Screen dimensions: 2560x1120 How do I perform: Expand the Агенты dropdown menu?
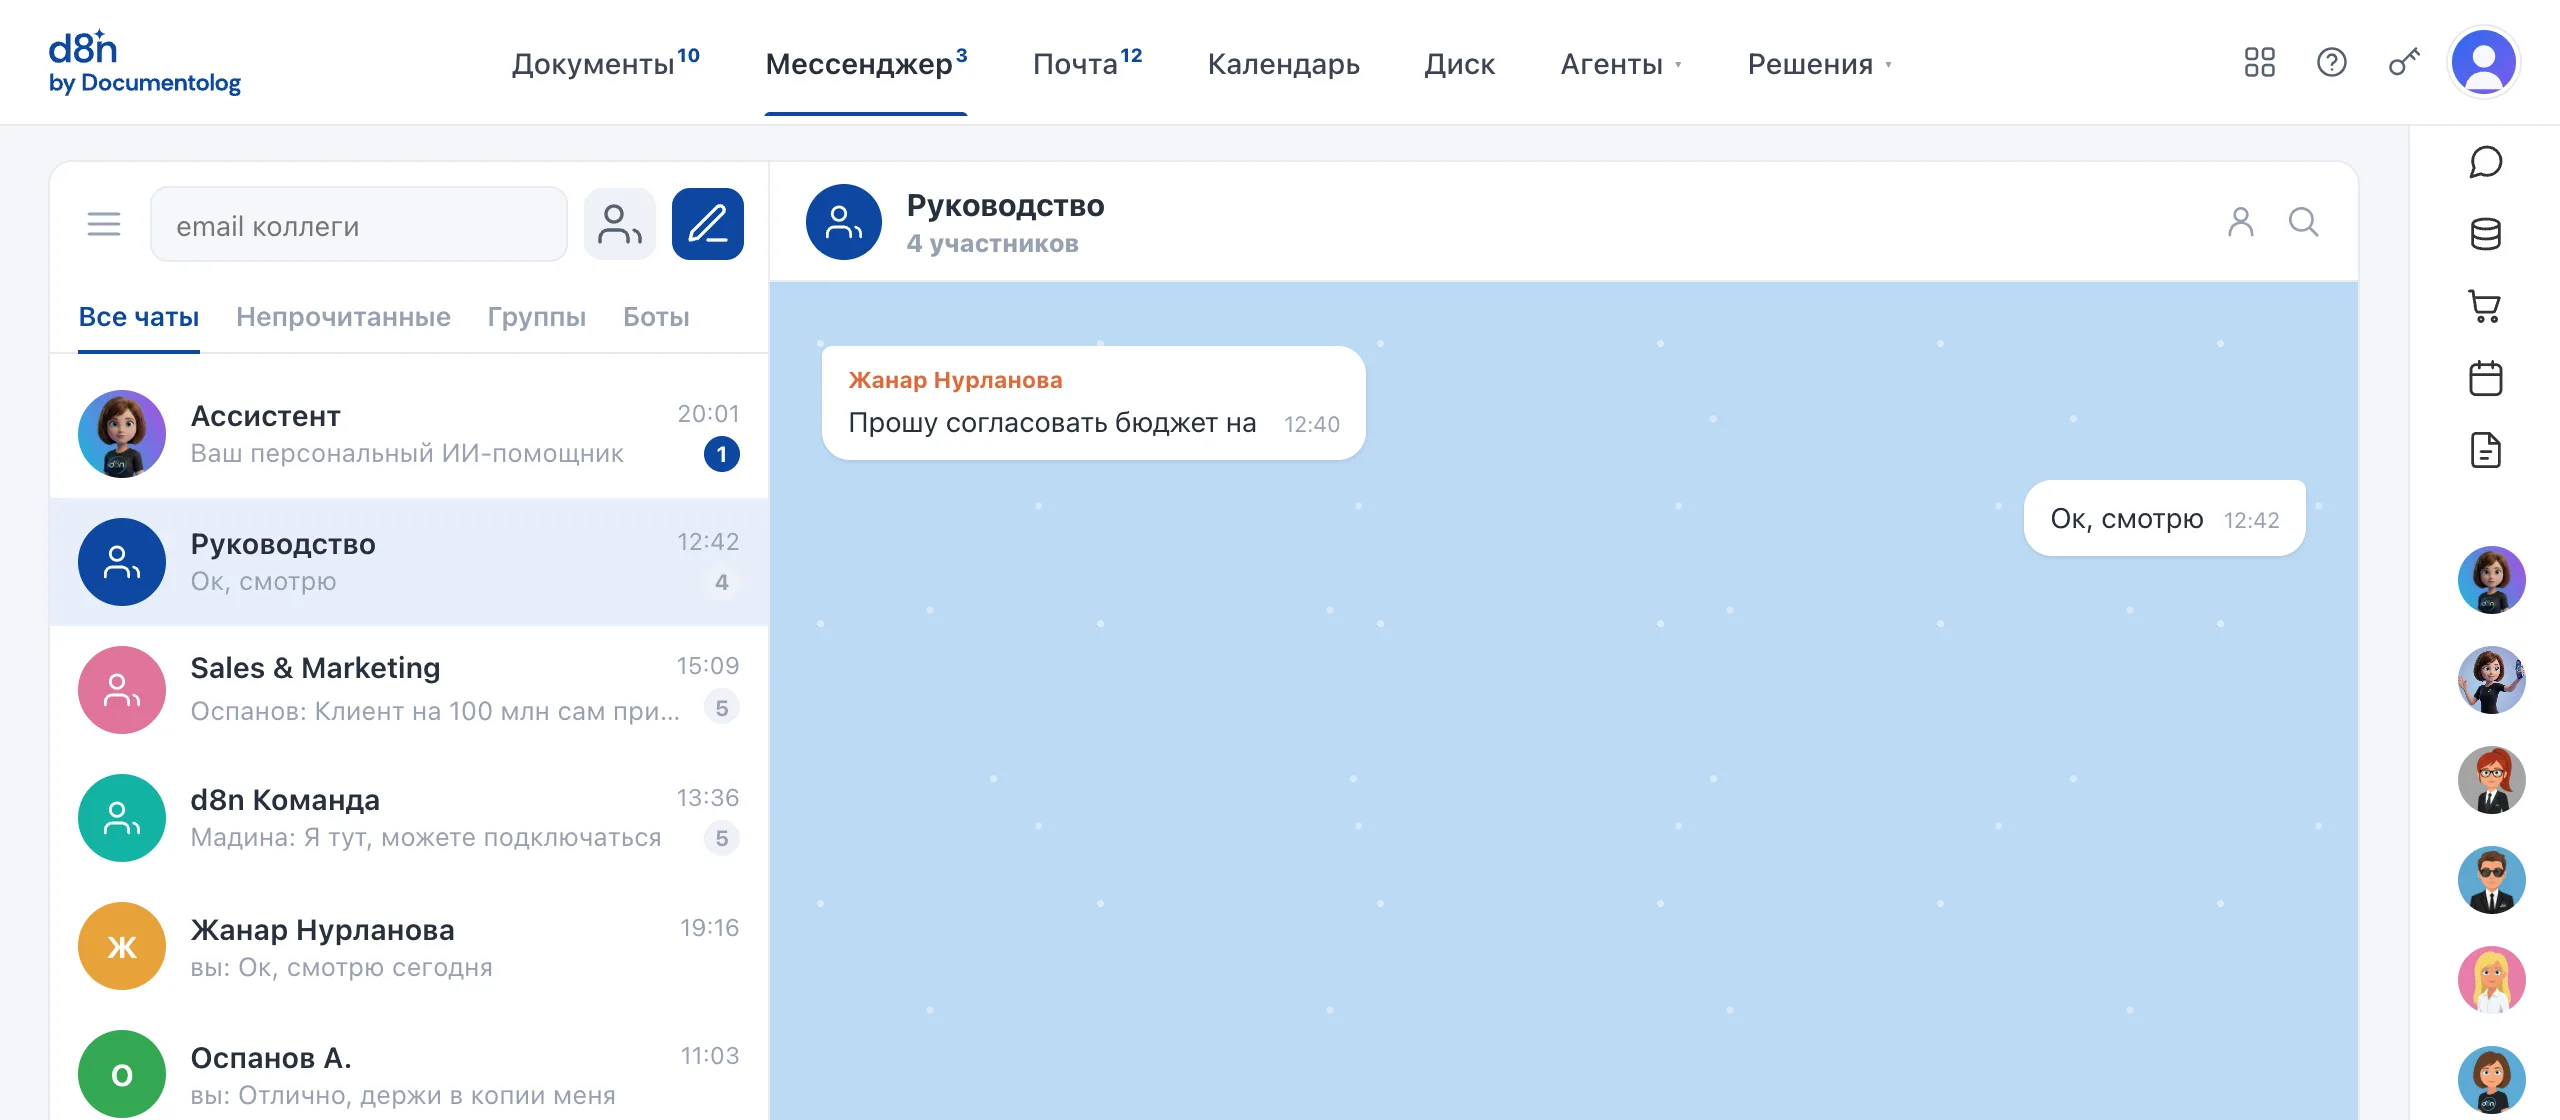point(1621,64)
